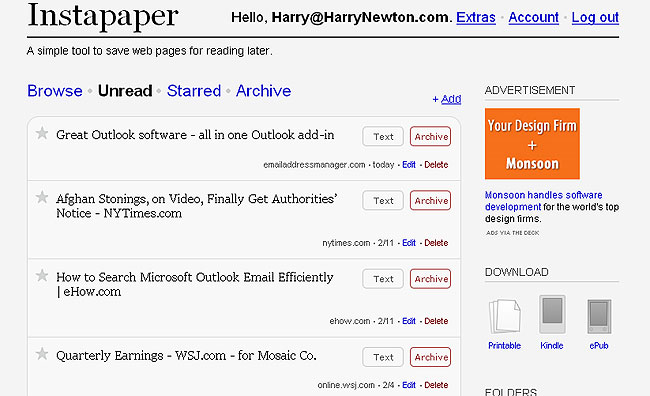Follow the Monsoon handles software development link
This screenshot has height=396, width=650.
[x=543, y=201]
